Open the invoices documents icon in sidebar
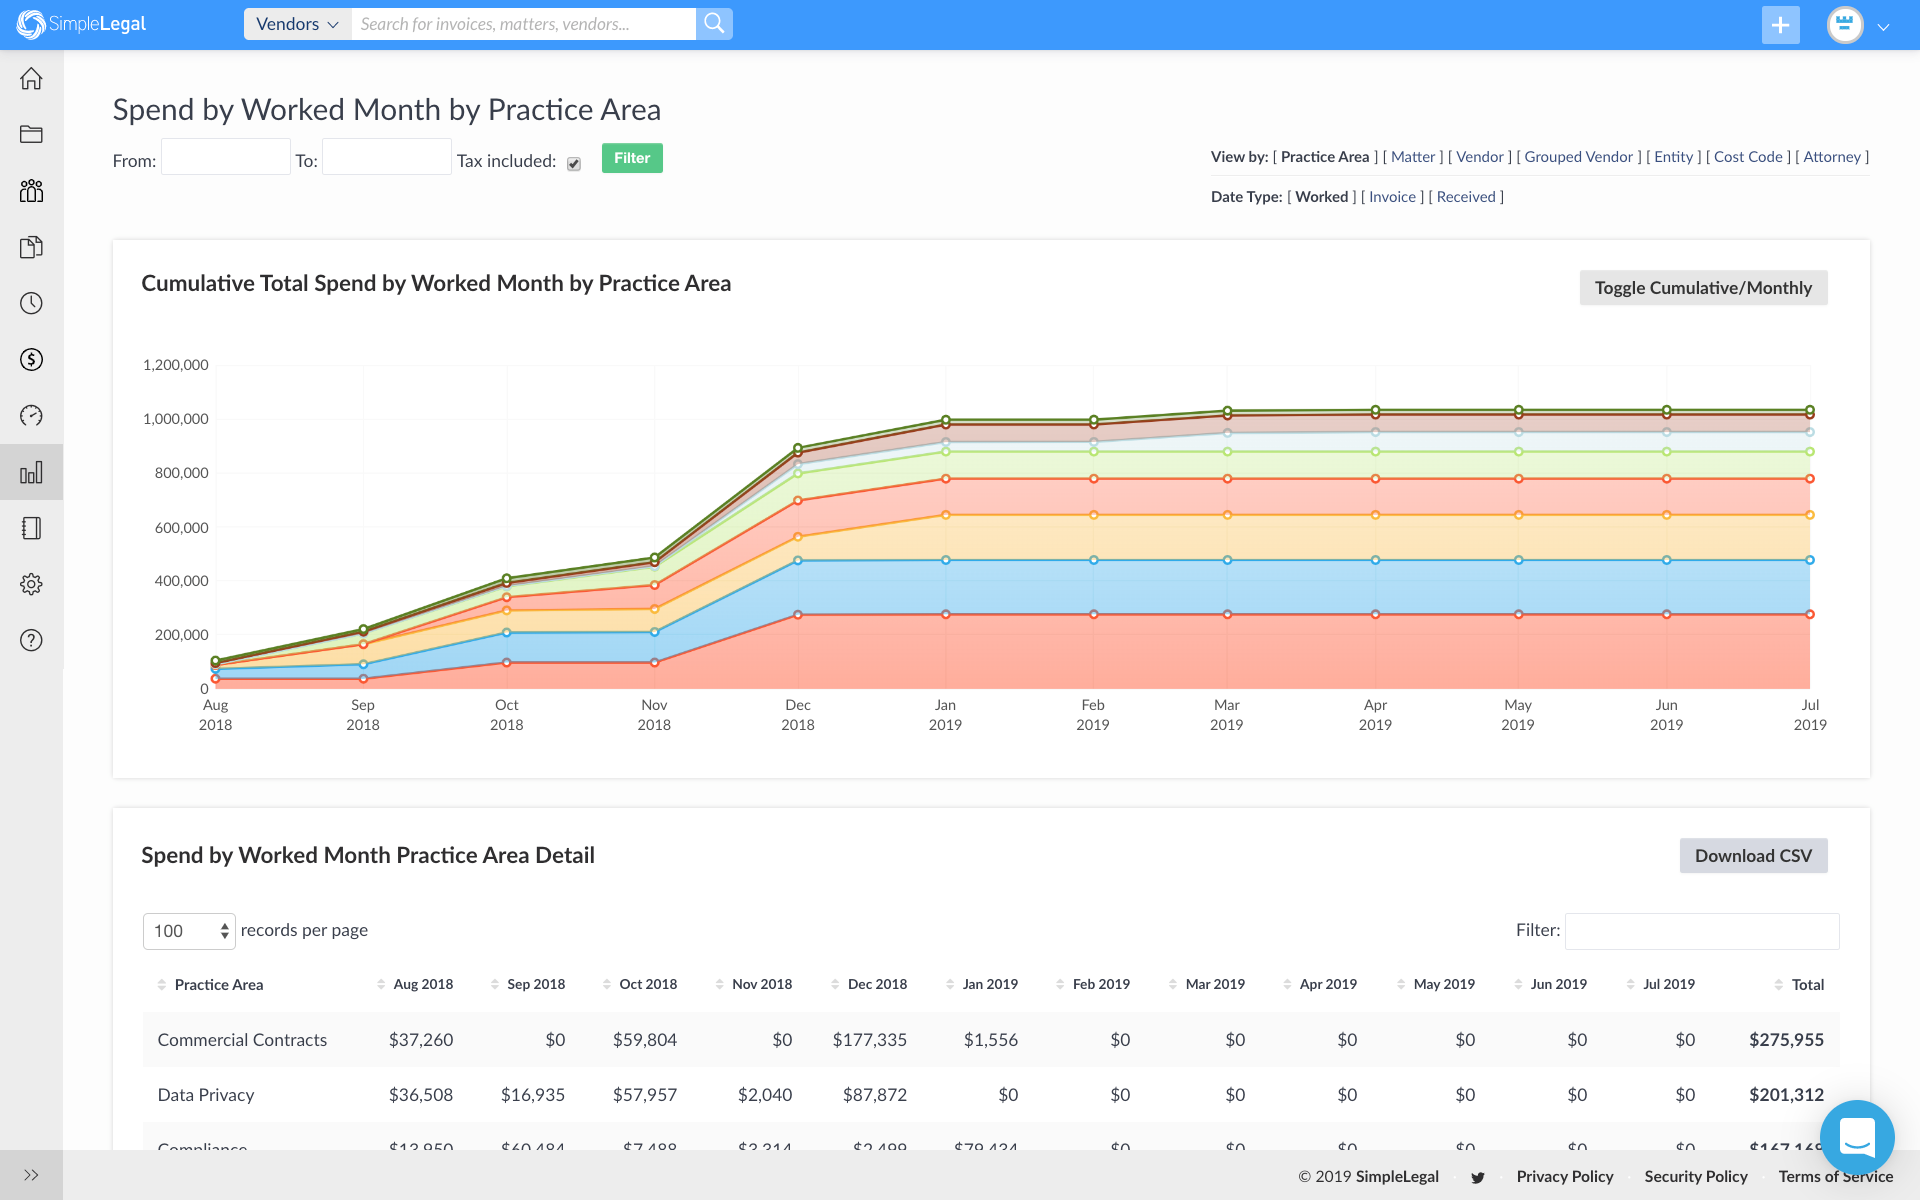 tap(31, 247)
